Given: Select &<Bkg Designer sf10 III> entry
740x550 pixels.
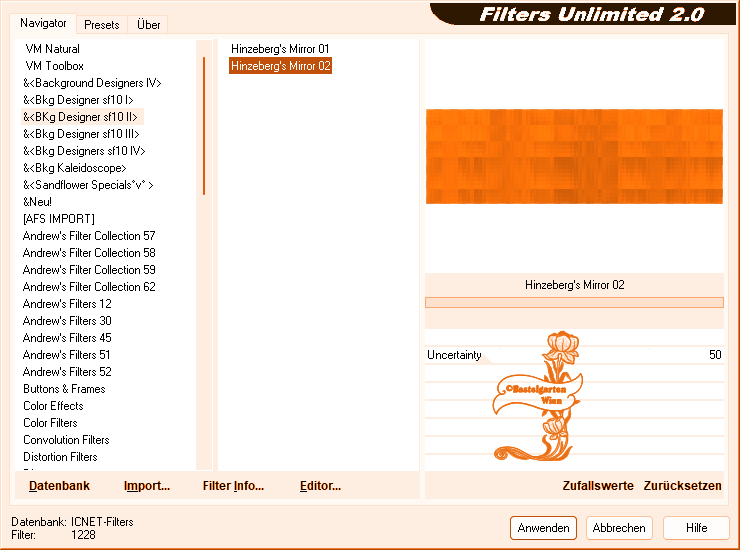Looking at the screenshot, I should pos(81,134).
